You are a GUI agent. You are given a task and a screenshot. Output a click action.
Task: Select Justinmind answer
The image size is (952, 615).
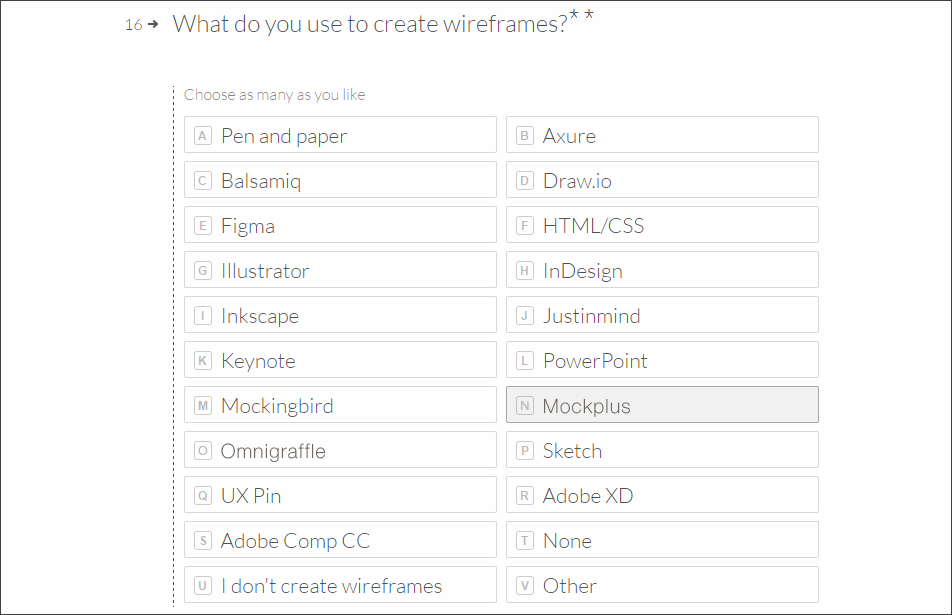(662, 315)
